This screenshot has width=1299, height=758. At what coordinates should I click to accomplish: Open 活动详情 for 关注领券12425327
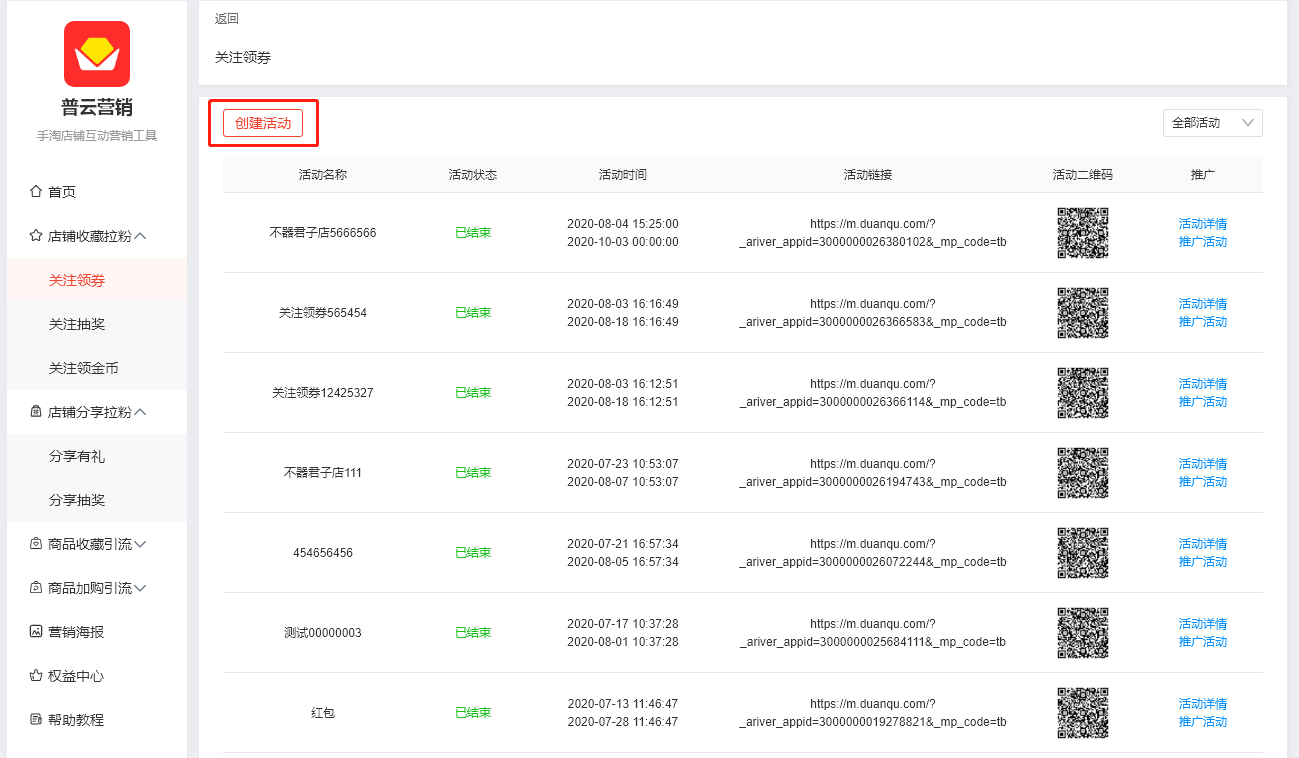1203,384
